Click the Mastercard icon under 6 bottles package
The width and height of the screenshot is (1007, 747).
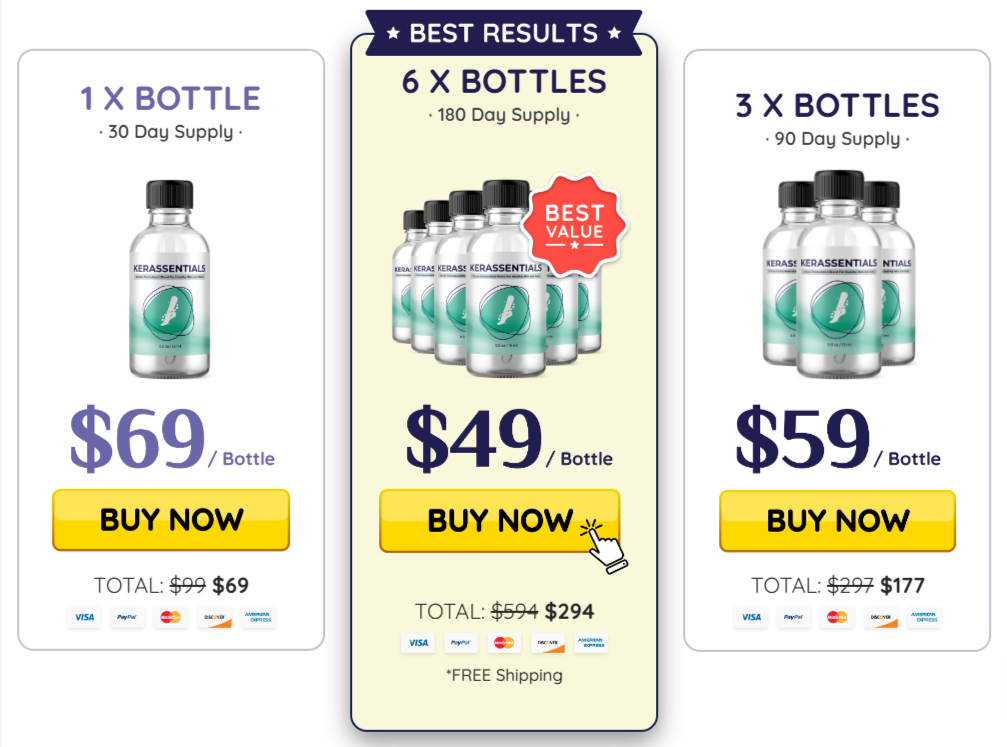pos(504,642)
